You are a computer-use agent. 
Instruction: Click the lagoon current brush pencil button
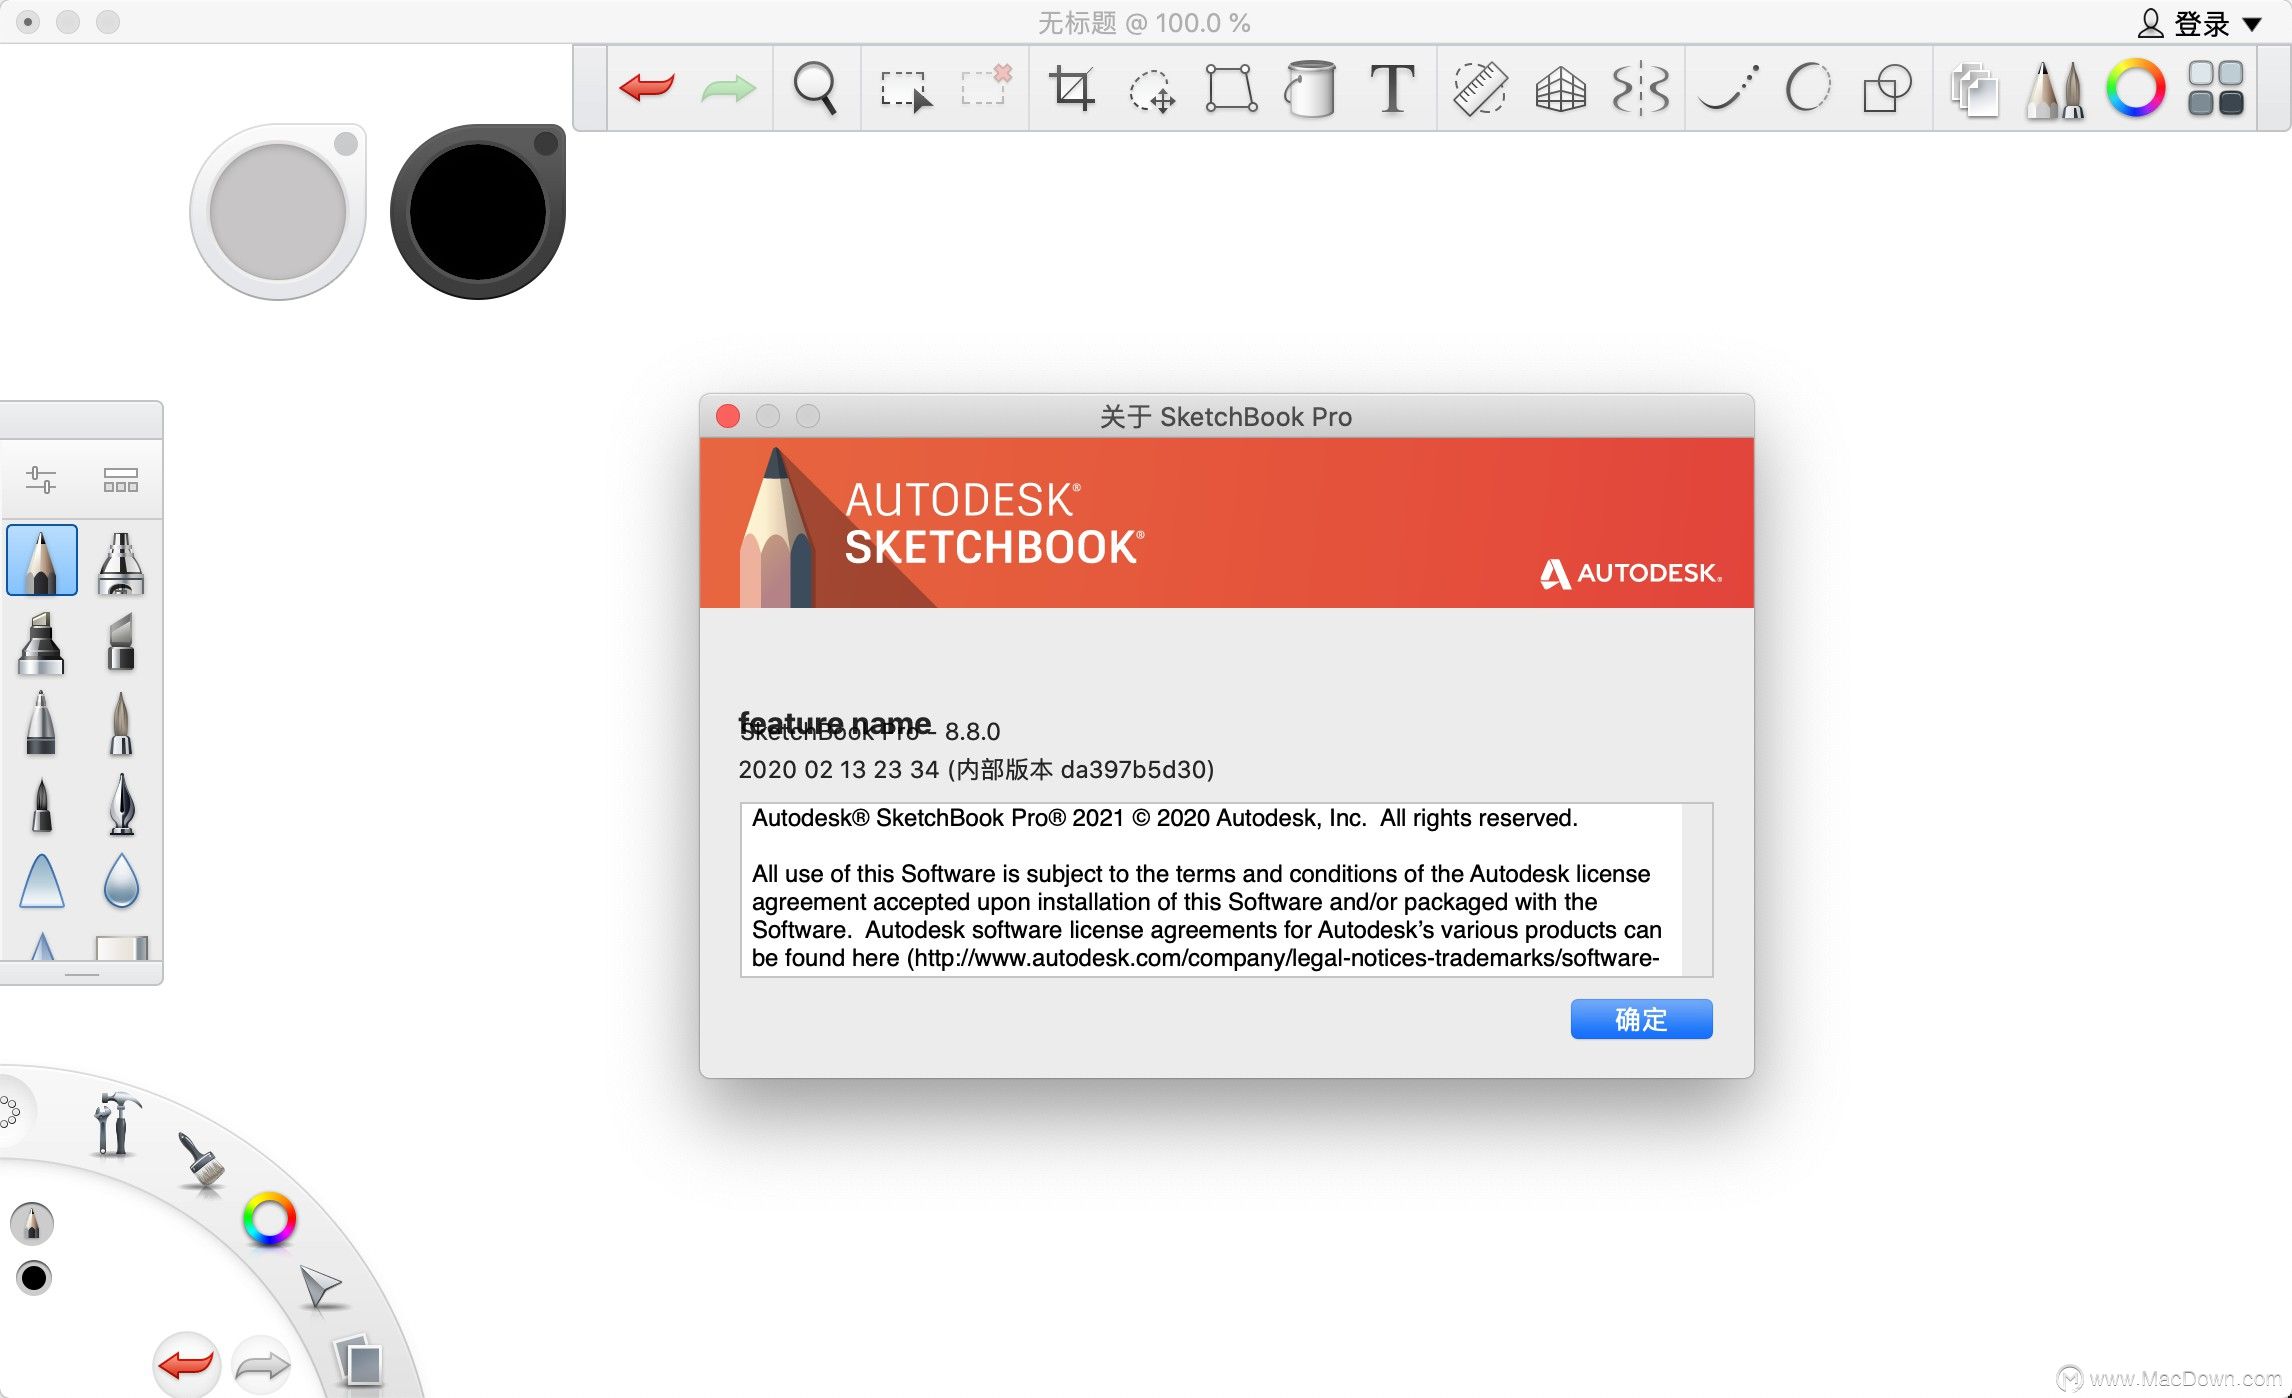32,1223
